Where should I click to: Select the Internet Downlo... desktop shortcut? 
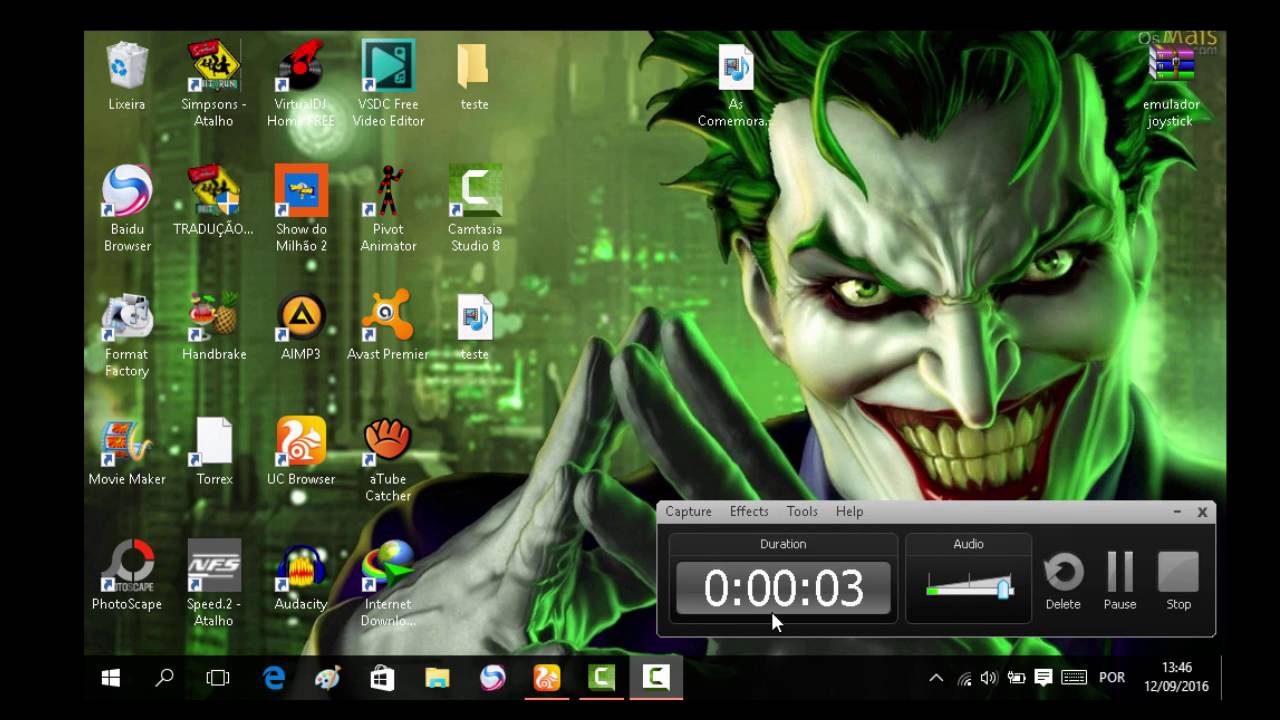388,583
